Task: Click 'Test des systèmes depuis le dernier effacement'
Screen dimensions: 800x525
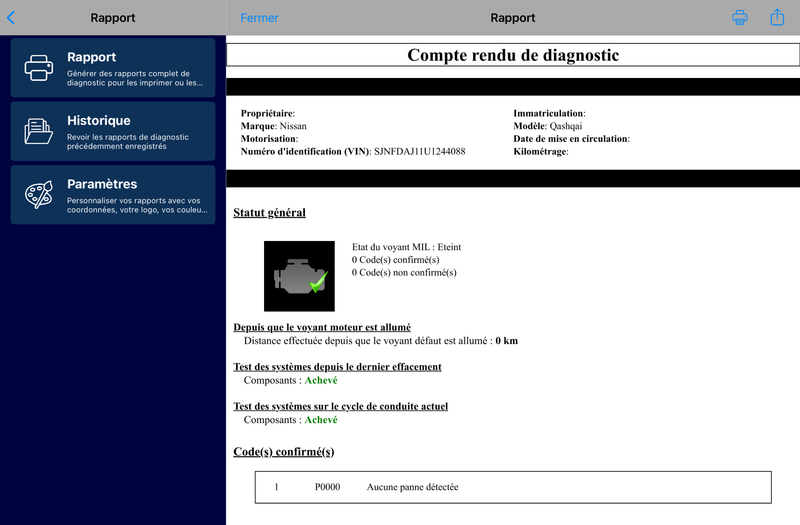Action: click(x=337, y=367)
